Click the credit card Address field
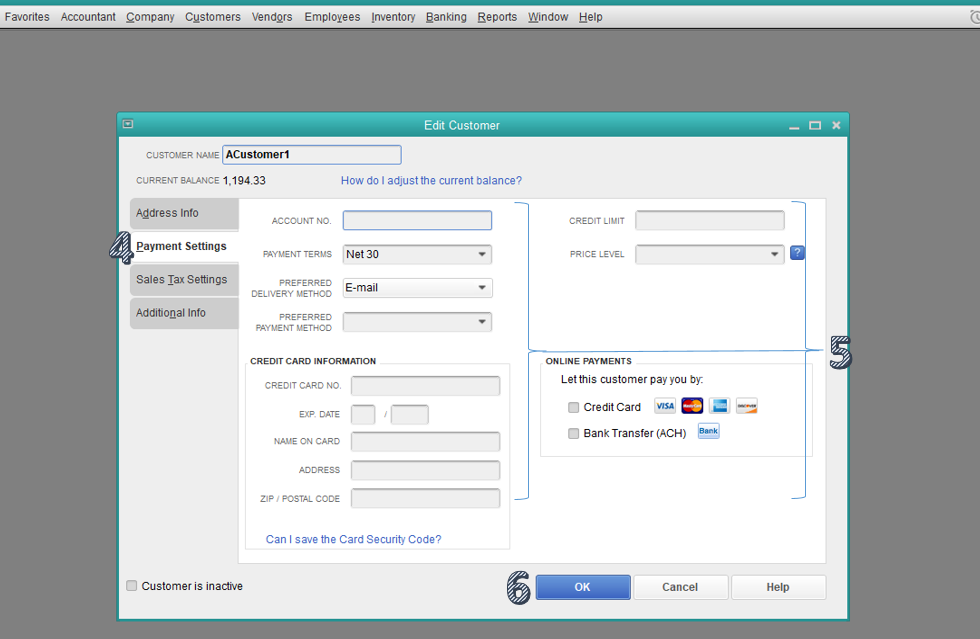The width and height of the screenshot is (980, 639). pyautogui.click(x=426, y=470)
